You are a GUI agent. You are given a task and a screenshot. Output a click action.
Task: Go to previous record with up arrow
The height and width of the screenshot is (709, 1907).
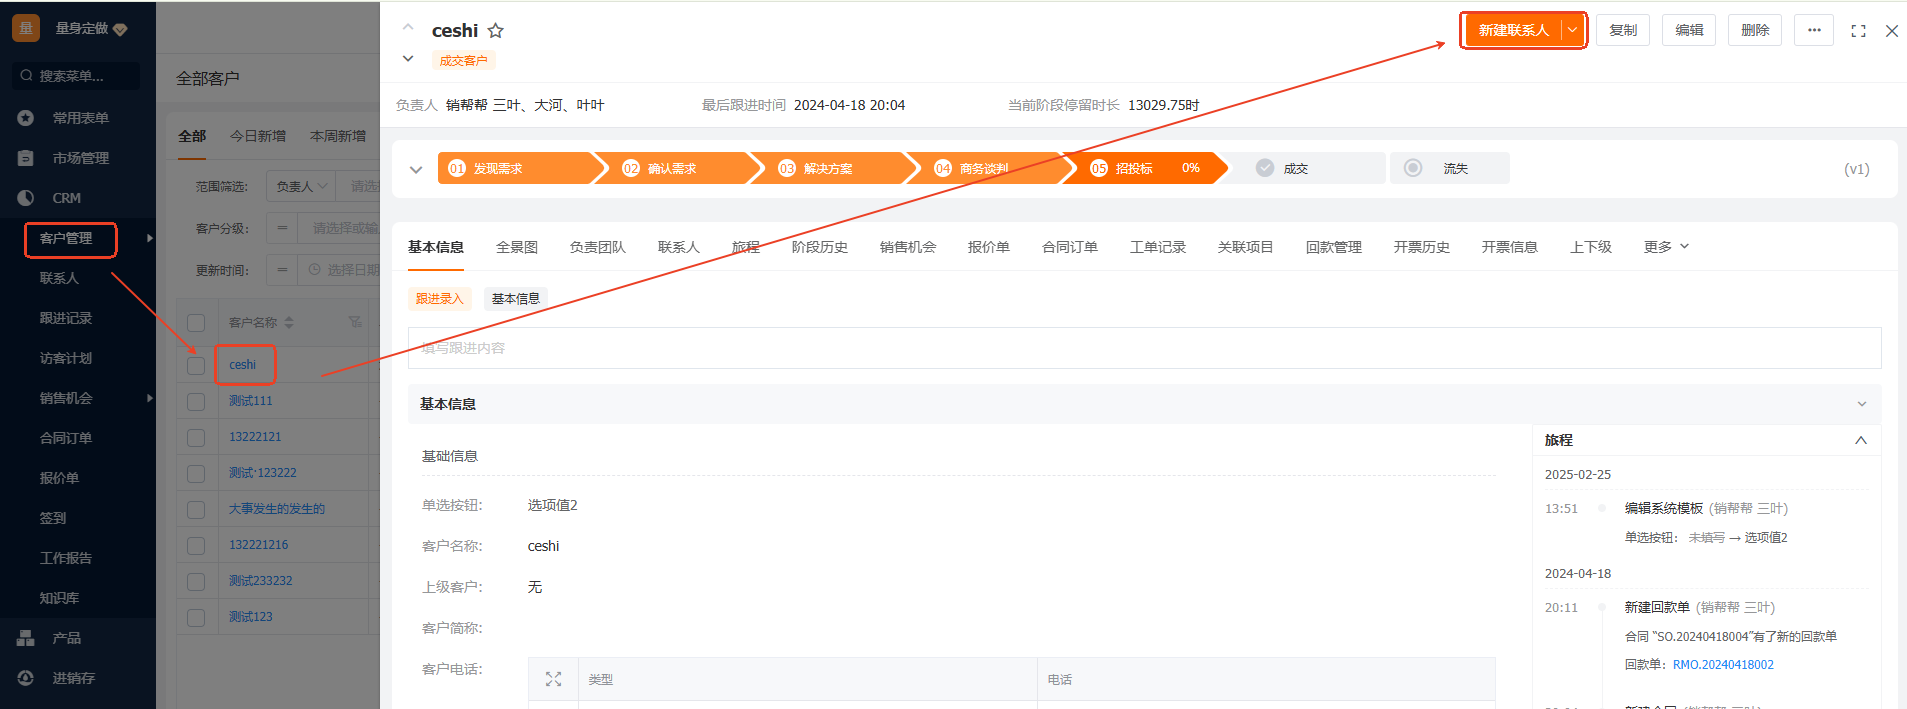408,27
